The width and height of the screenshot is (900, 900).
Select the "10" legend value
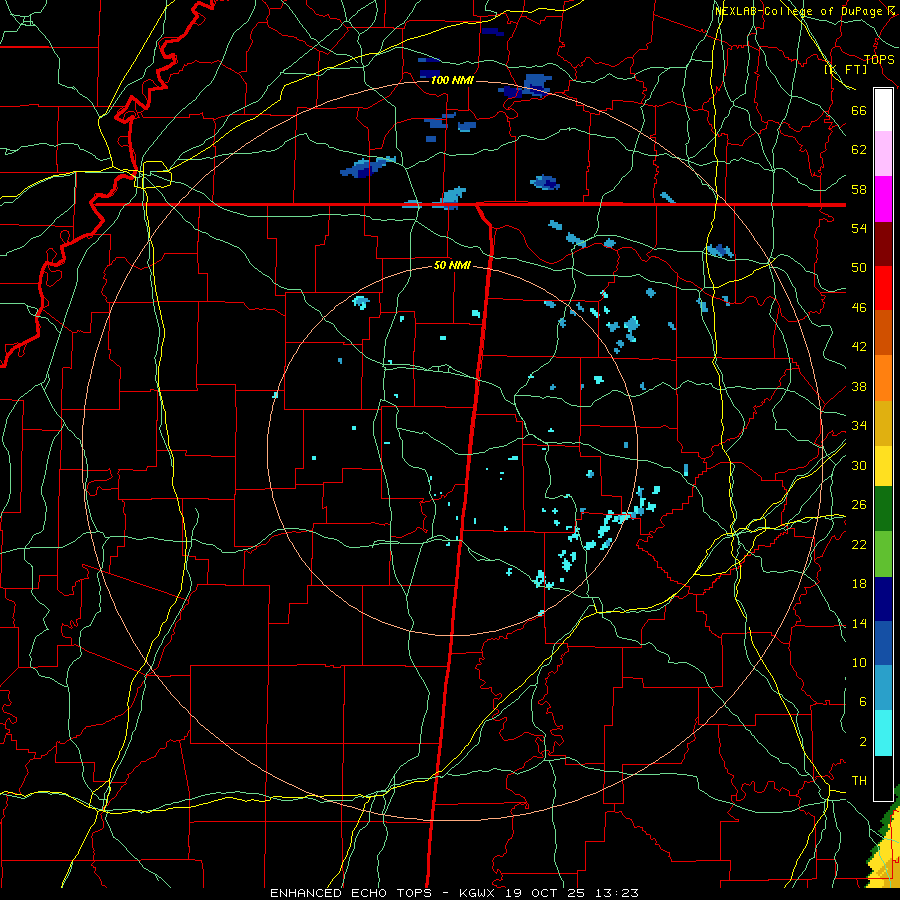[x=859, y=662]
